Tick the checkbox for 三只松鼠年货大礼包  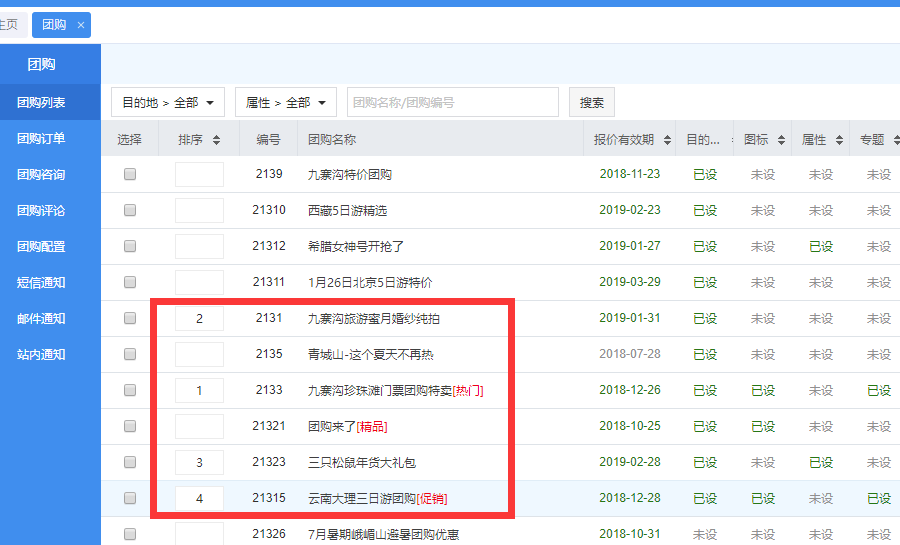point(130,462)
